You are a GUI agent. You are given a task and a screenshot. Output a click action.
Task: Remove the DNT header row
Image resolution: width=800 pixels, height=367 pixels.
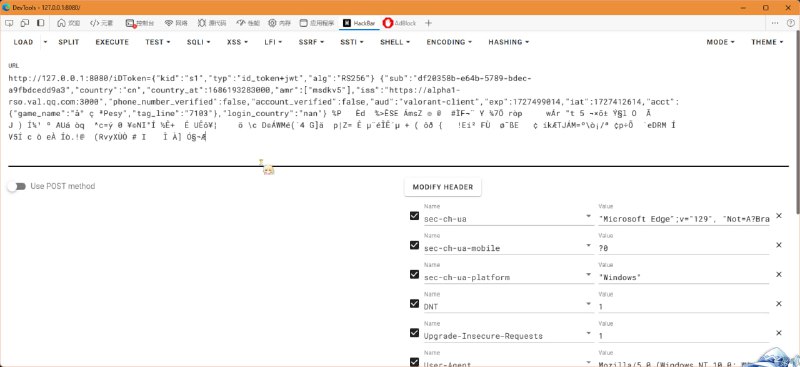(779, 303)
